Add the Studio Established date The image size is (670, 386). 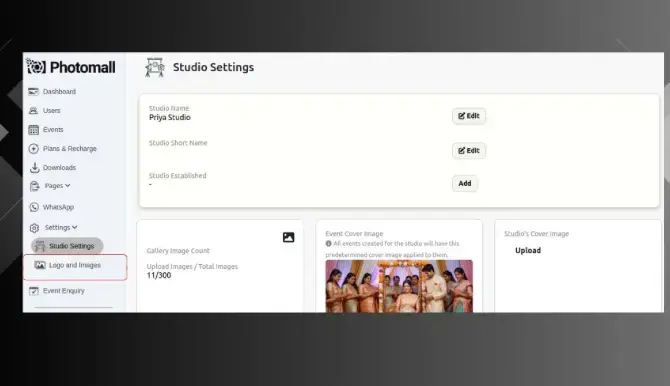coord(465,183)
